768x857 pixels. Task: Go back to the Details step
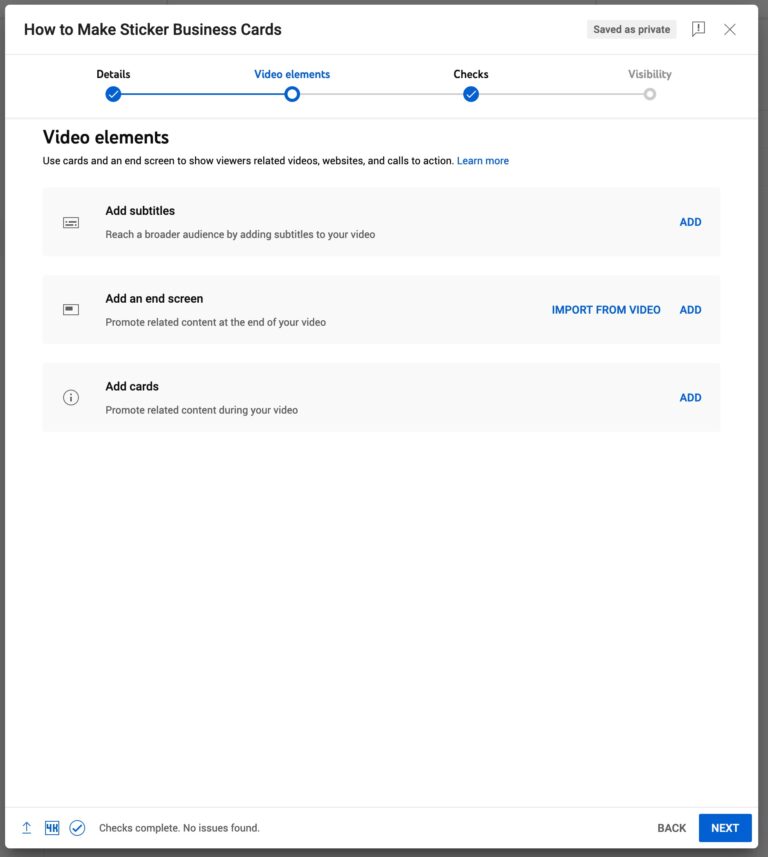pyautogui.click(x=113, y=74)
